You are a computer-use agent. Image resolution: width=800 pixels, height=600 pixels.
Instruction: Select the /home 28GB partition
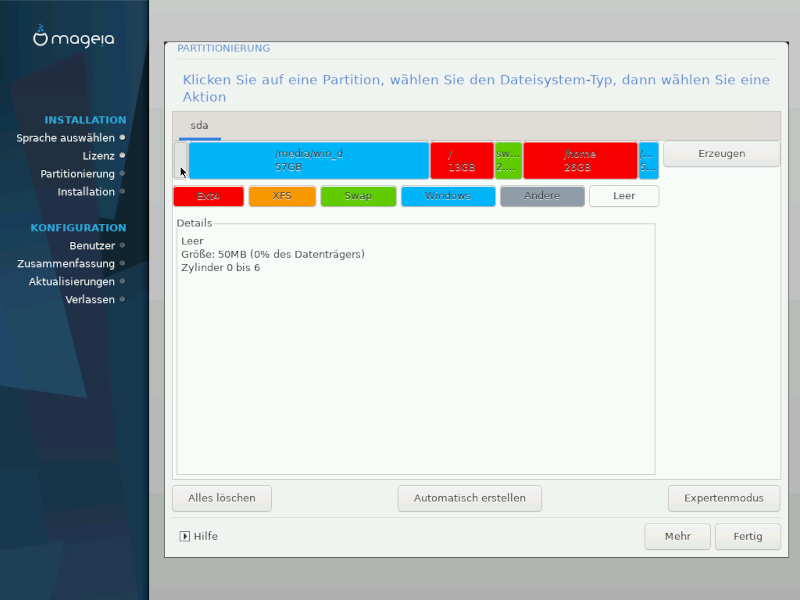pos(580,160)
